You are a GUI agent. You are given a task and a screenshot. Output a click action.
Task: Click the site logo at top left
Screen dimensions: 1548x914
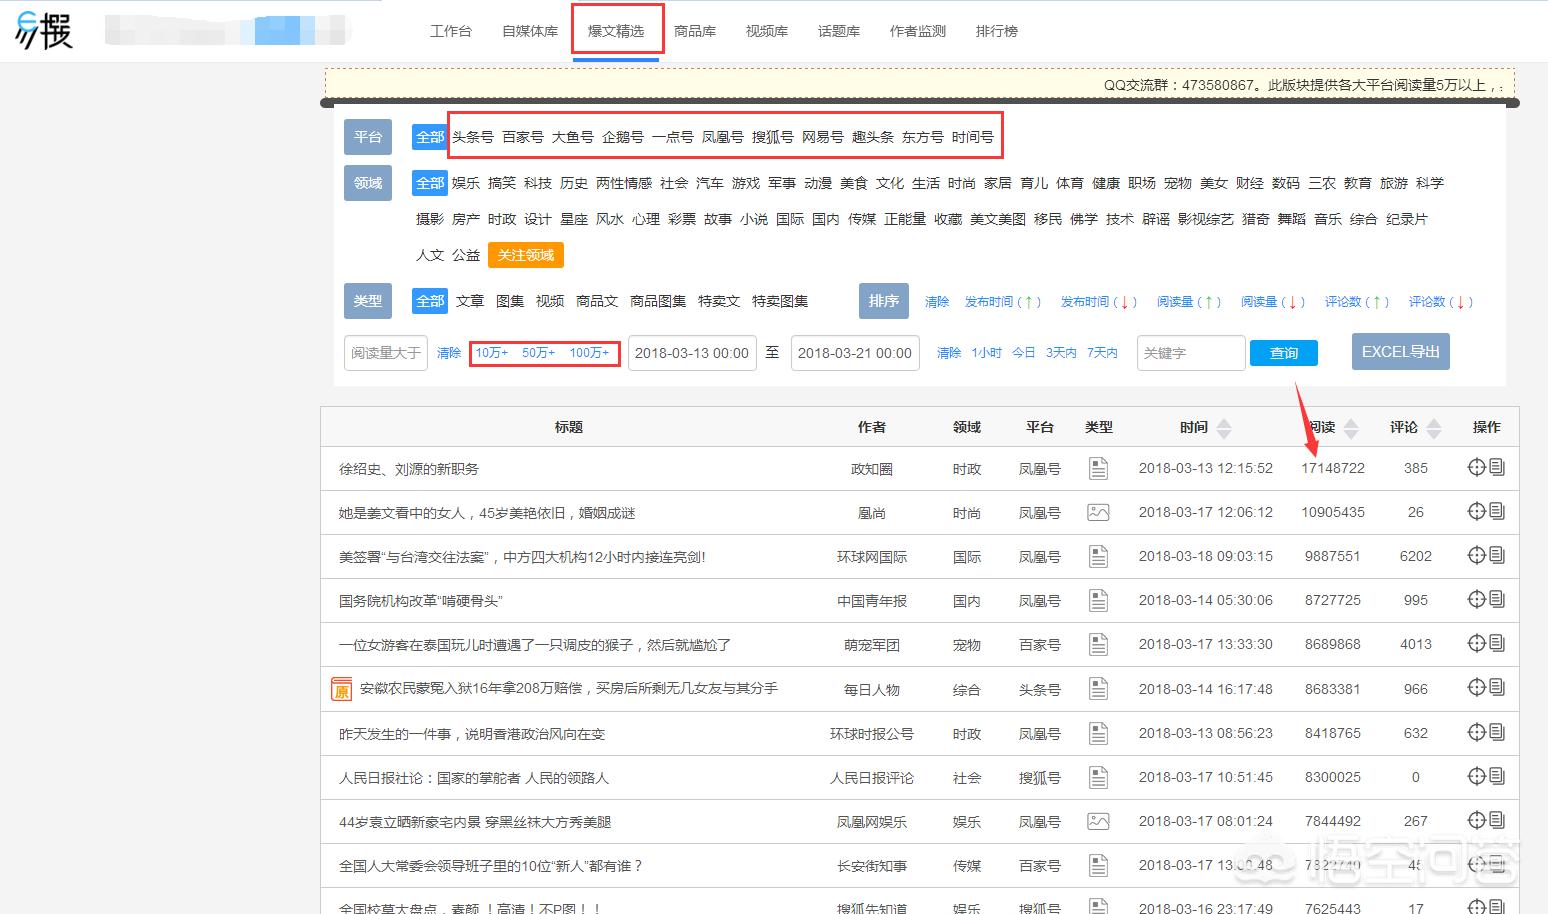click(44, 30)
